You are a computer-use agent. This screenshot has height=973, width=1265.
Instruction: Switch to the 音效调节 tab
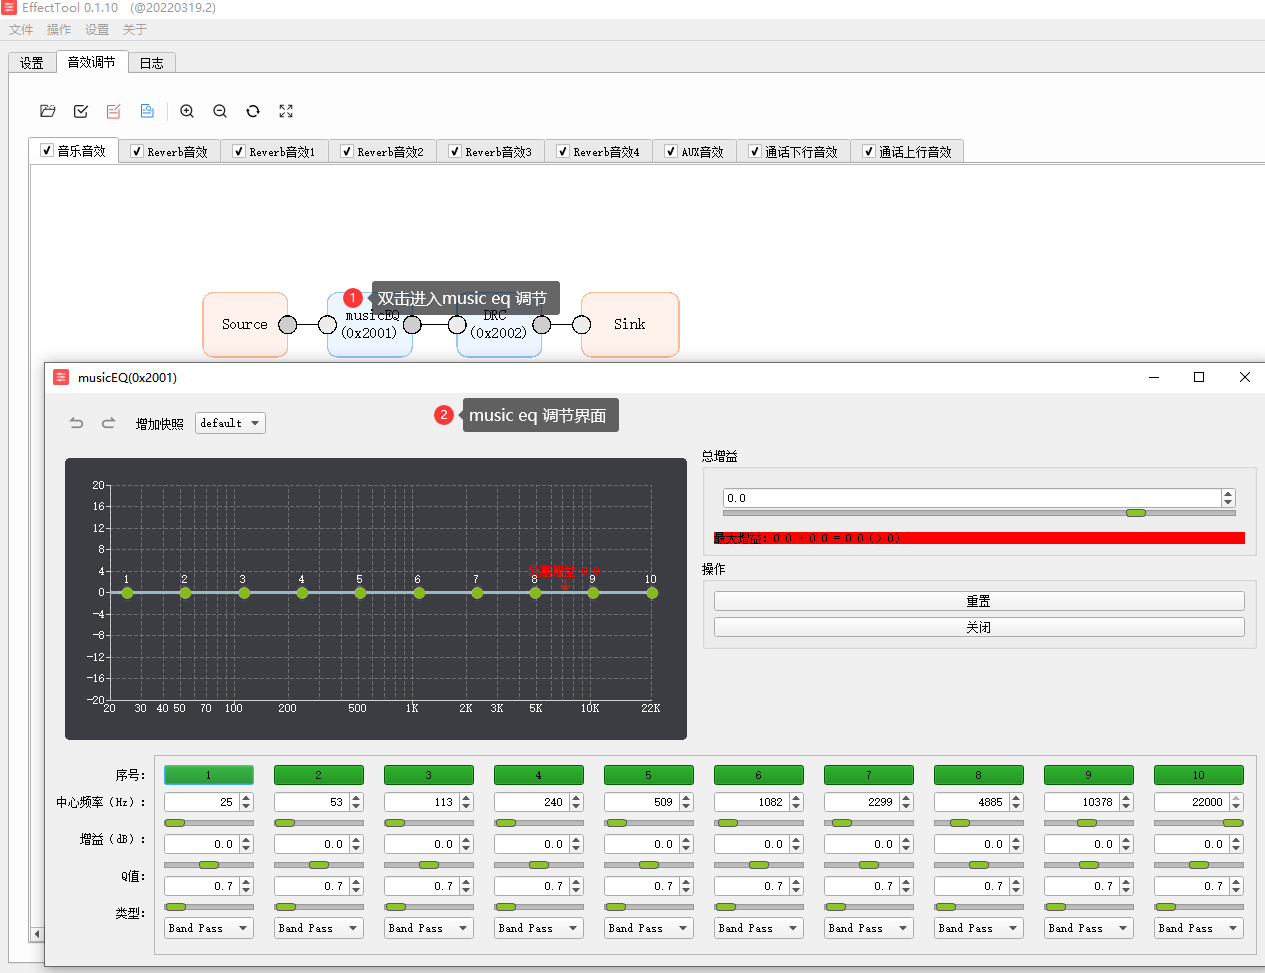(91, 62)
